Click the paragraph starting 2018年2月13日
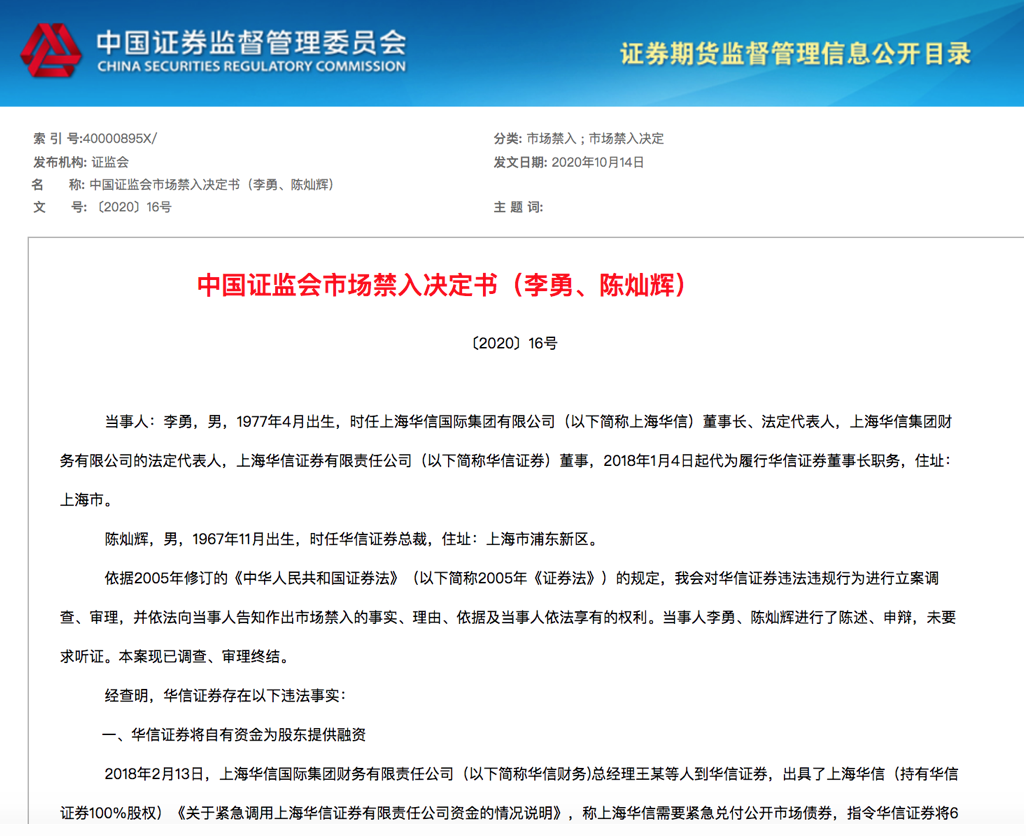 (x=509, y=794)
